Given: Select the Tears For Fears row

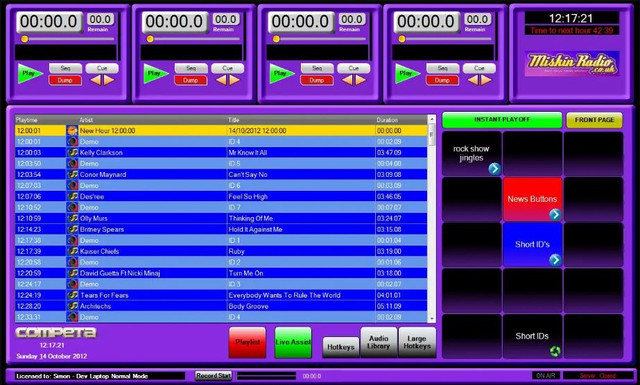Looking at the screenshot, I should (x=221, y=295).
